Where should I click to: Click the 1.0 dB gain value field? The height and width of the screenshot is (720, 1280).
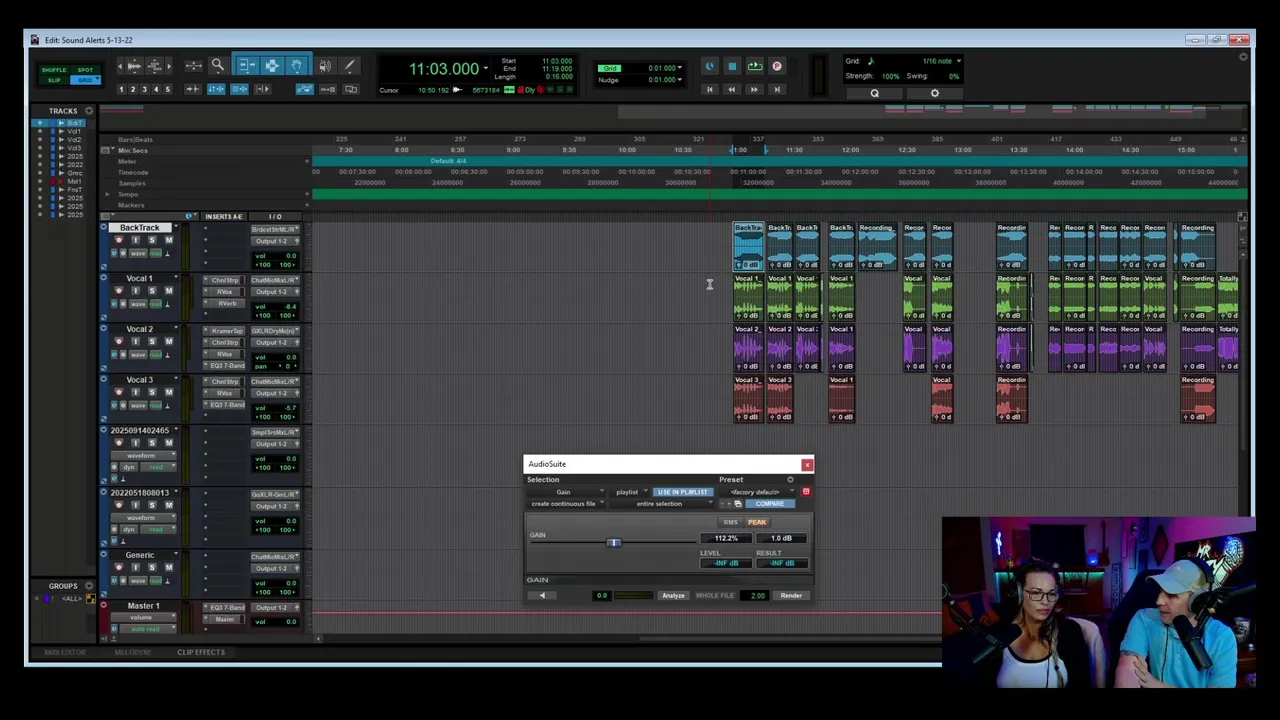[781, 539]
